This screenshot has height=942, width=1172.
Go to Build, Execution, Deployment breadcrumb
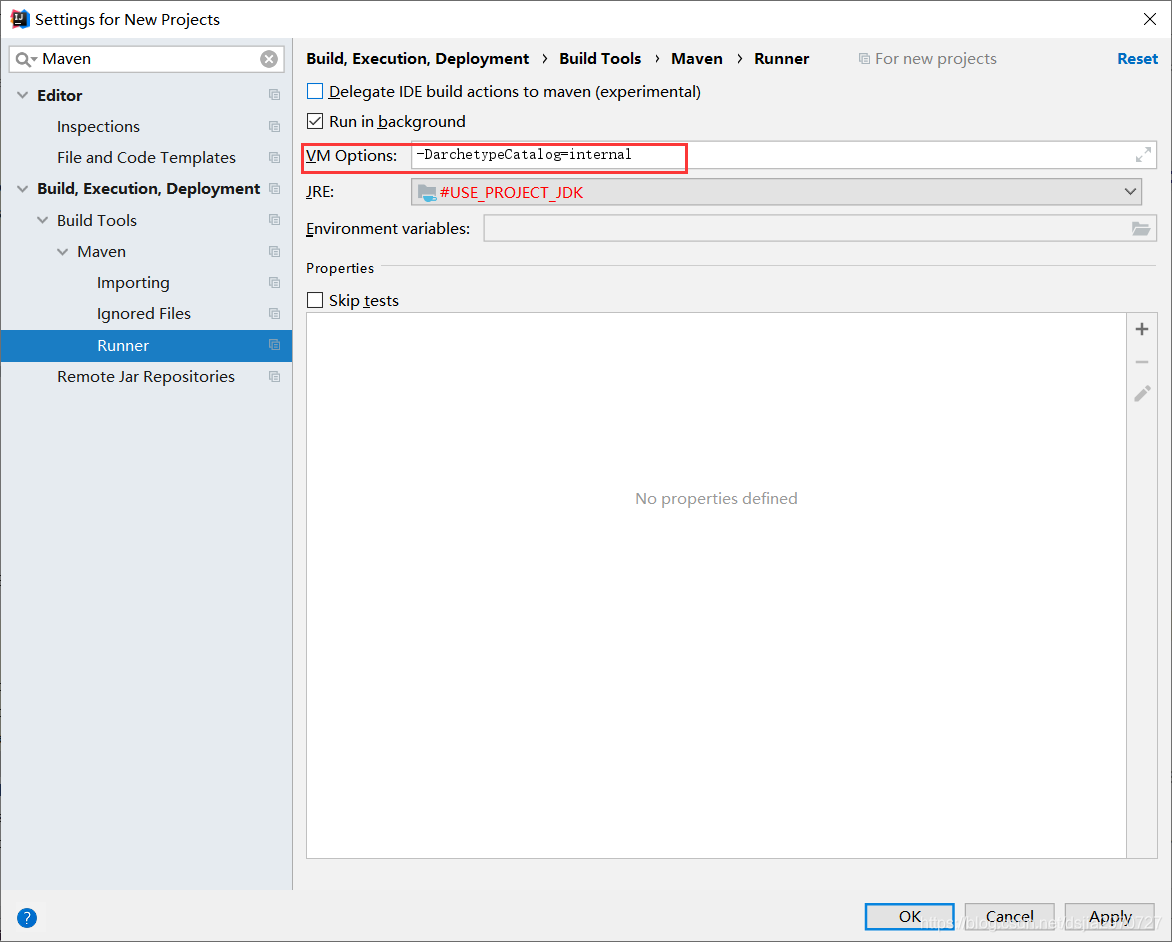tap(417, 58)
